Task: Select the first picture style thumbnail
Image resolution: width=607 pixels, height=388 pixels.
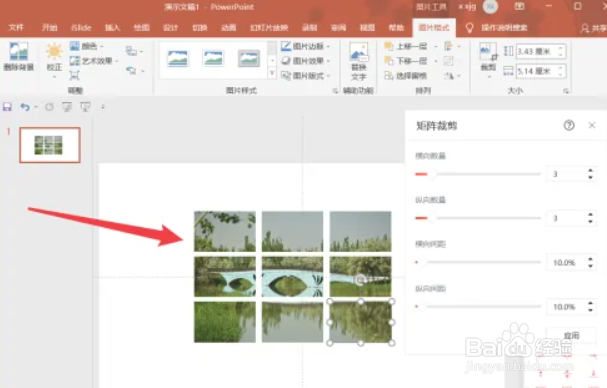Action: [x=178, y=59]
